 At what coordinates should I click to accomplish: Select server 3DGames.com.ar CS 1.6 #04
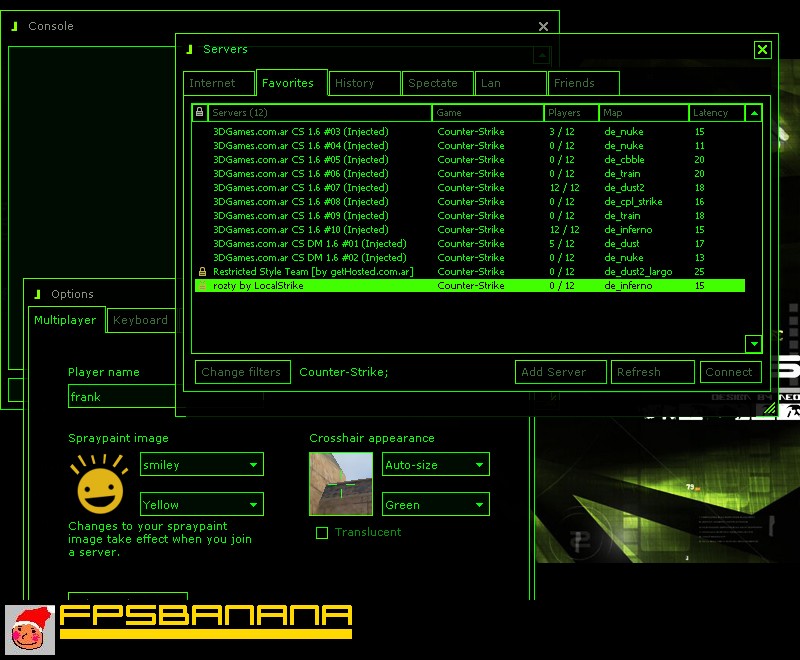point(470,146)
